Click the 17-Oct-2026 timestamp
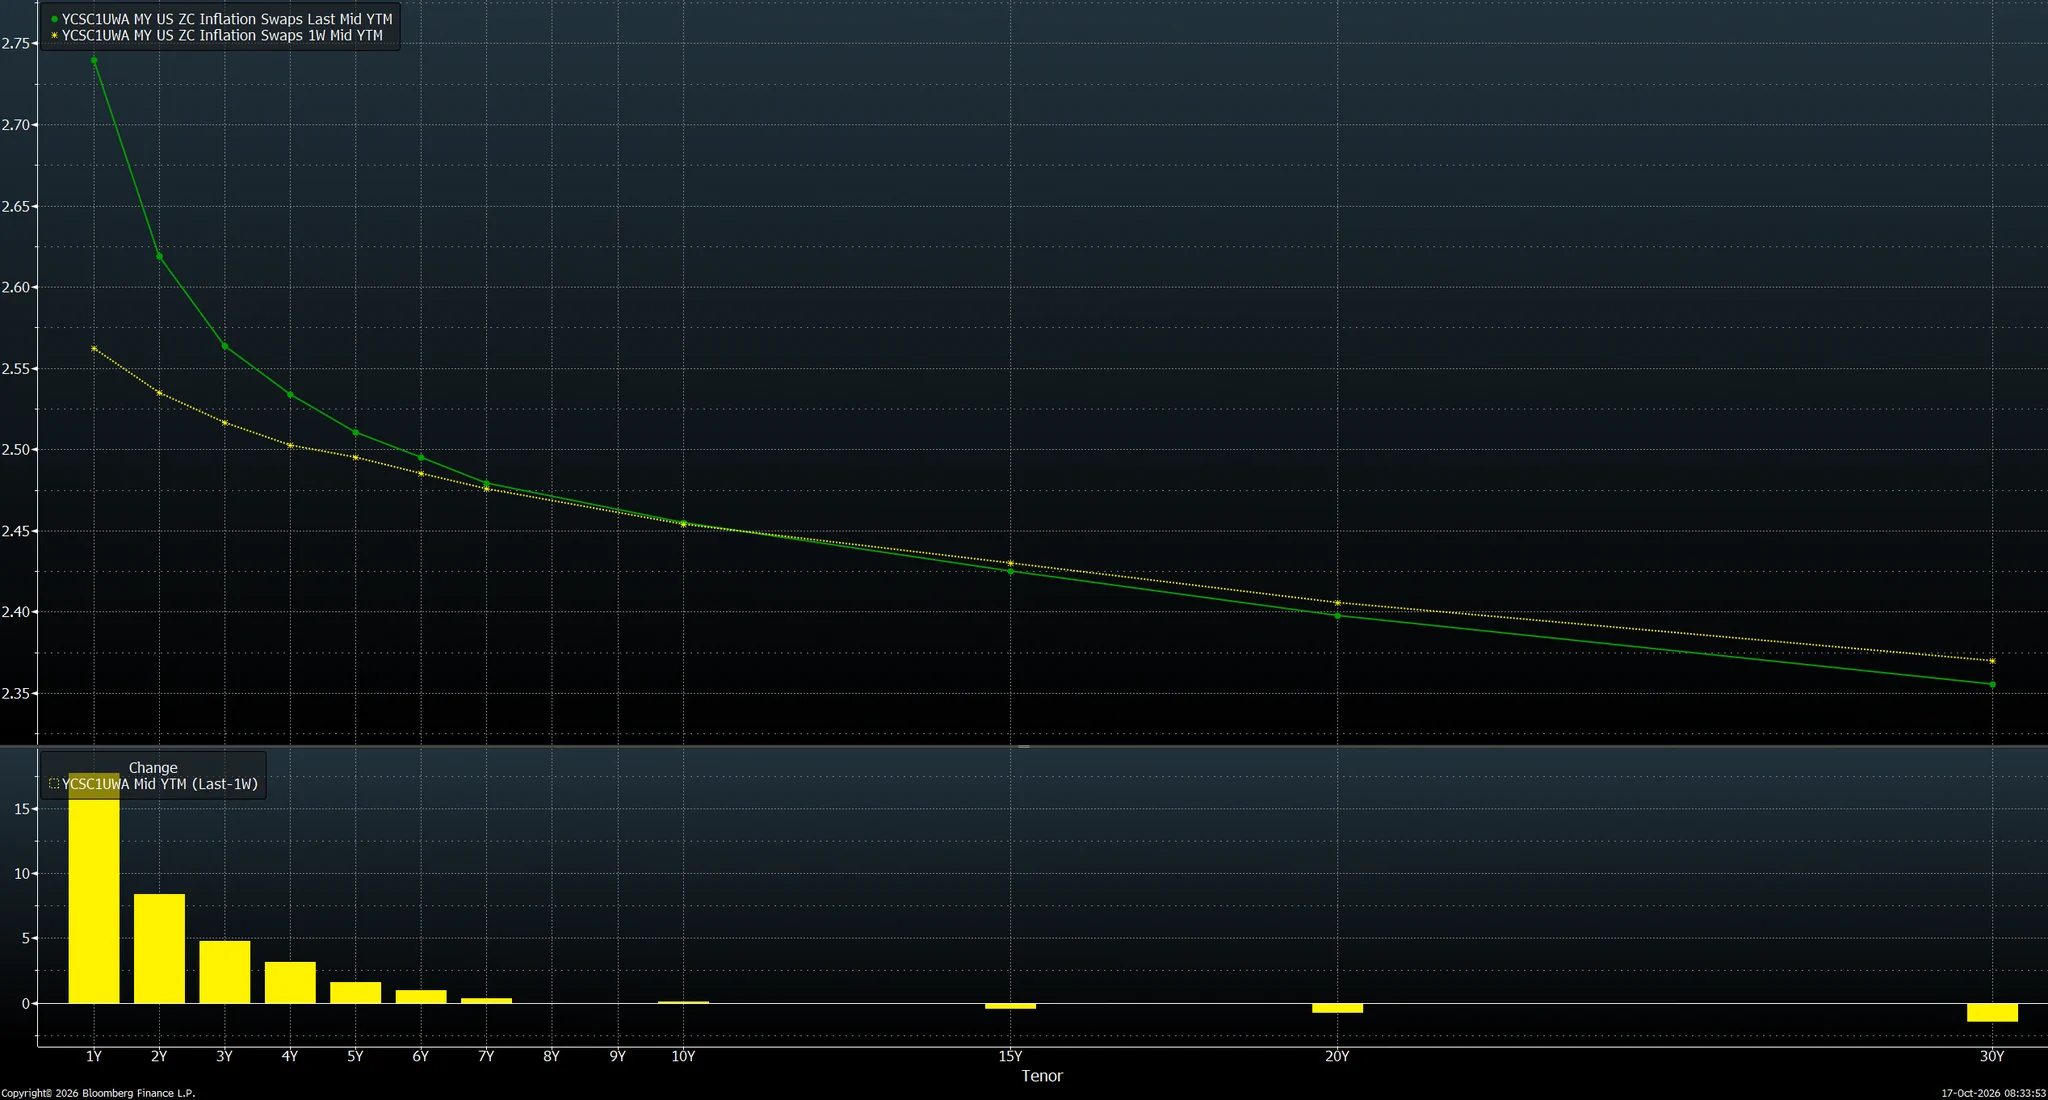Image resolution: width=2048 pixels, height=1100 pixels. [1993, 1093]
